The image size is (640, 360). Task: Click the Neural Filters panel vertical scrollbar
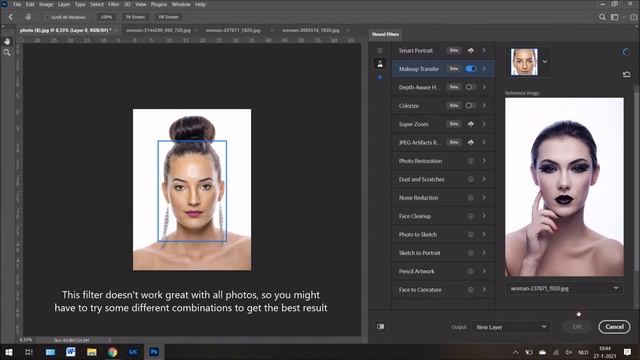636,180
